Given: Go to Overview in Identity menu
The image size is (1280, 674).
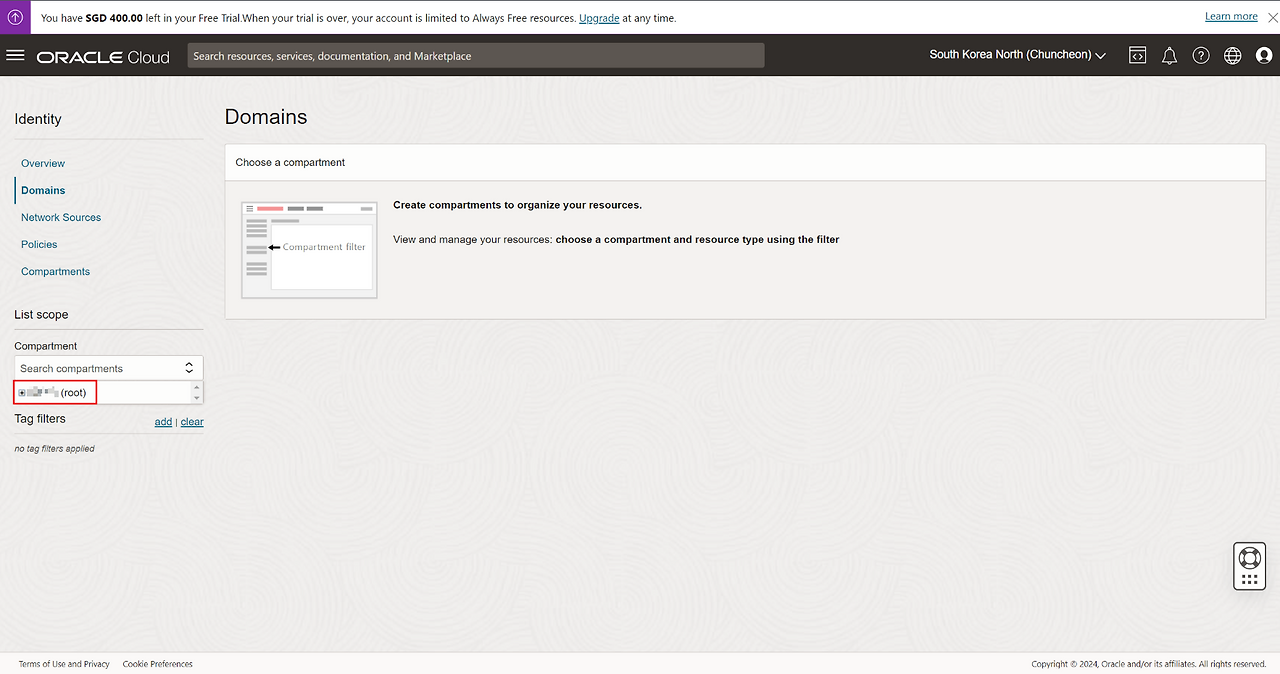Looking at the screenshot, I should (x=43, y=163).
